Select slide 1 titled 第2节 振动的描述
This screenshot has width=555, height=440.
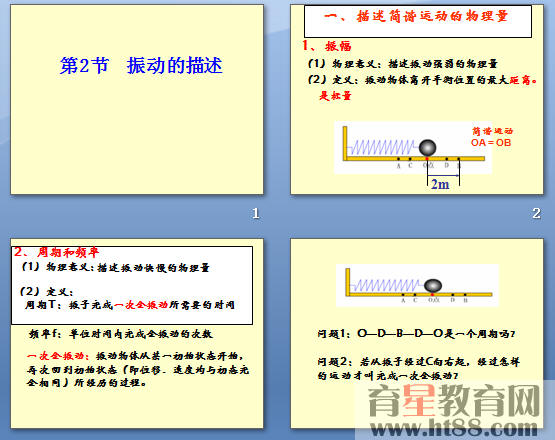pos(137,99)
